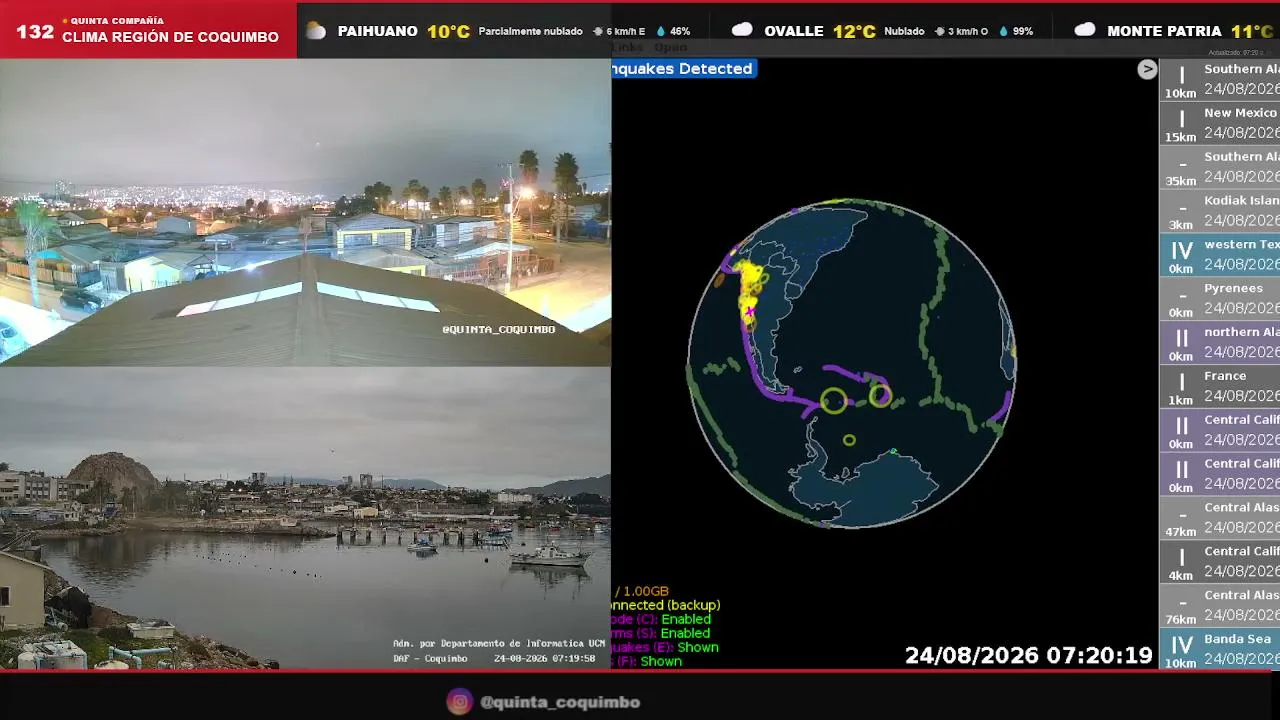The height and width of the screenshot is (720, 1280).
Task: Click the @quinta_coquimbo handle in footer
Action: 560,702
